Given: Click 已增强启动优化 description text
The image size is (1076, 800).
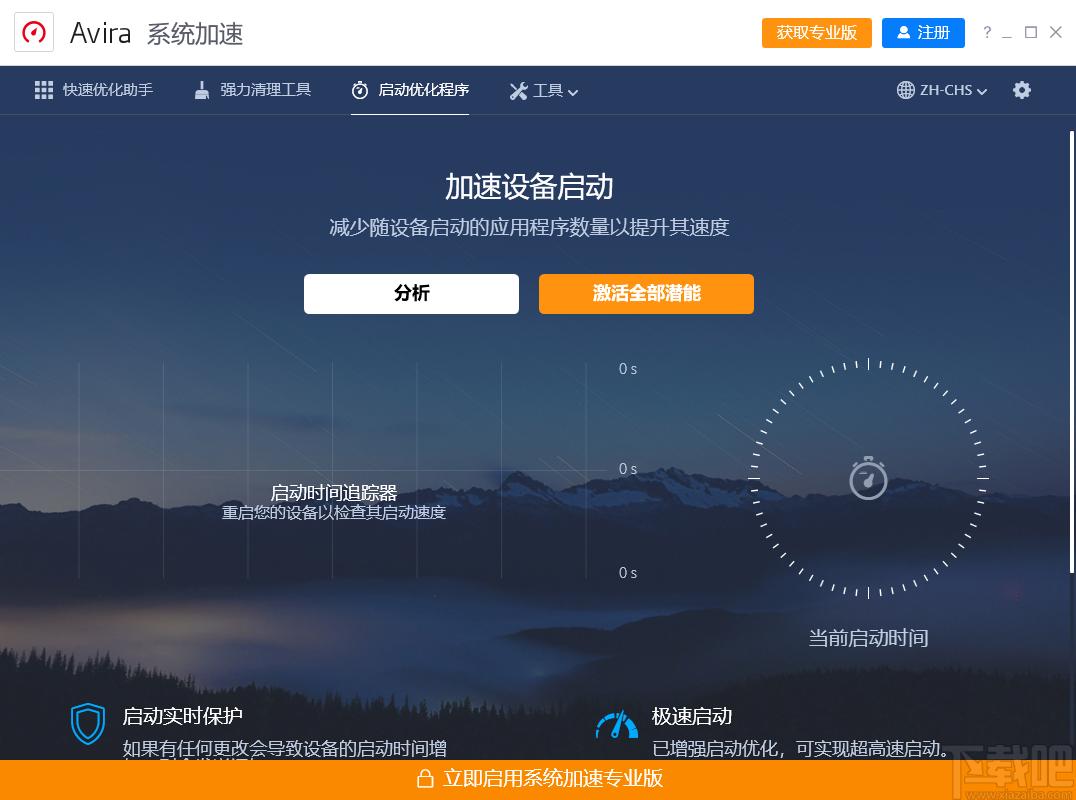Looking at the screenshot, I should 801,749.
